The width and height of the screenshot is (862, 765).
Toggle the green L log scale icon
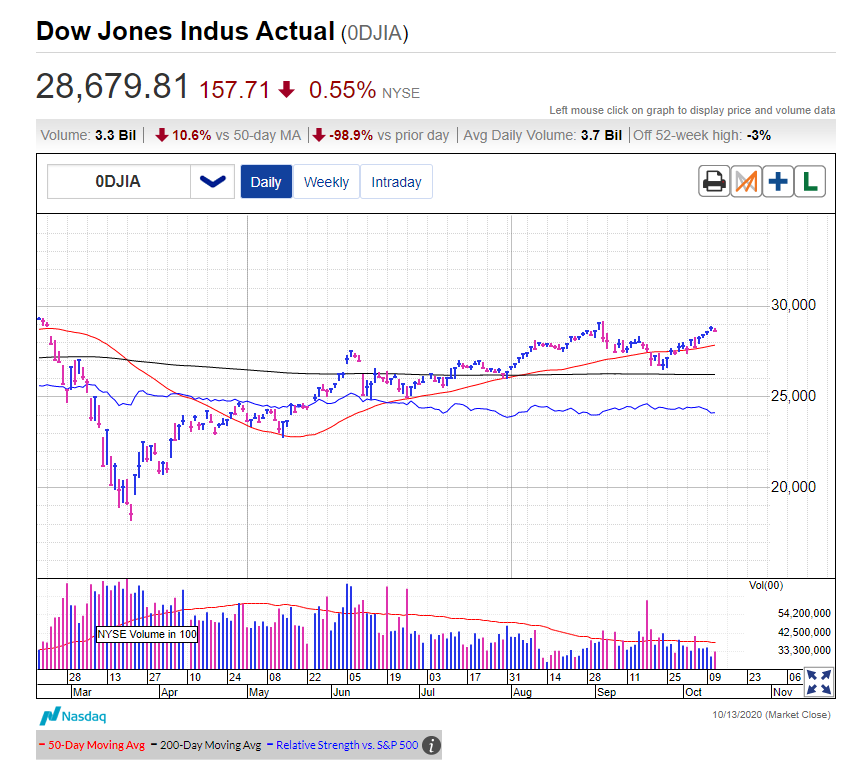(810, 181)
